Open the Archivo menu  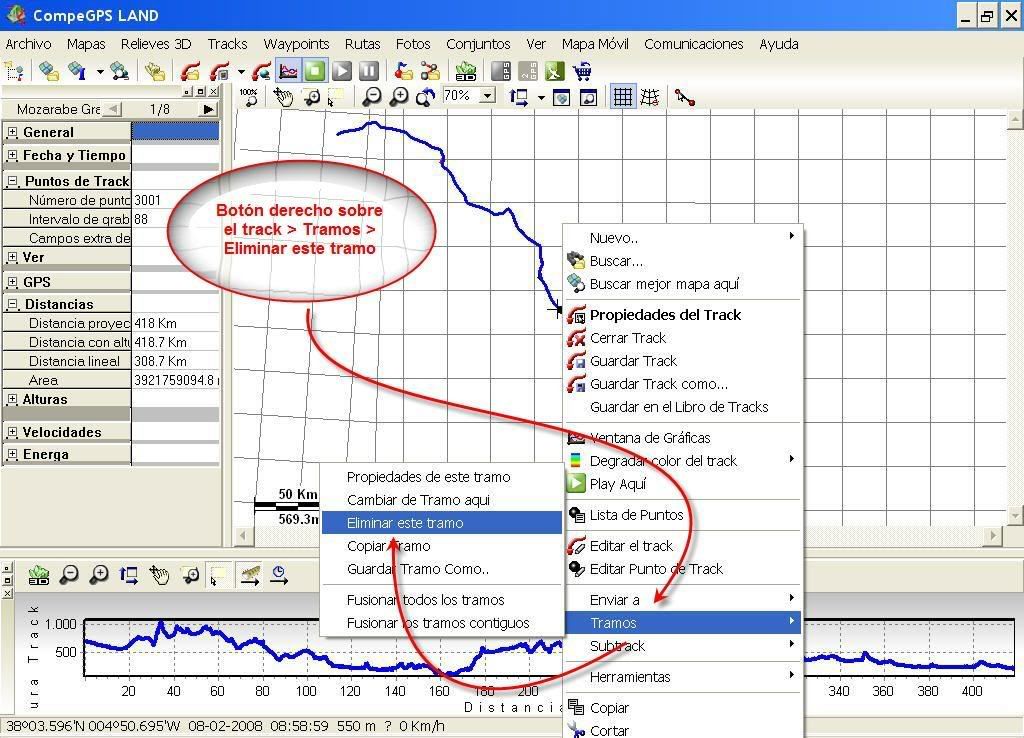click(28, 44)
